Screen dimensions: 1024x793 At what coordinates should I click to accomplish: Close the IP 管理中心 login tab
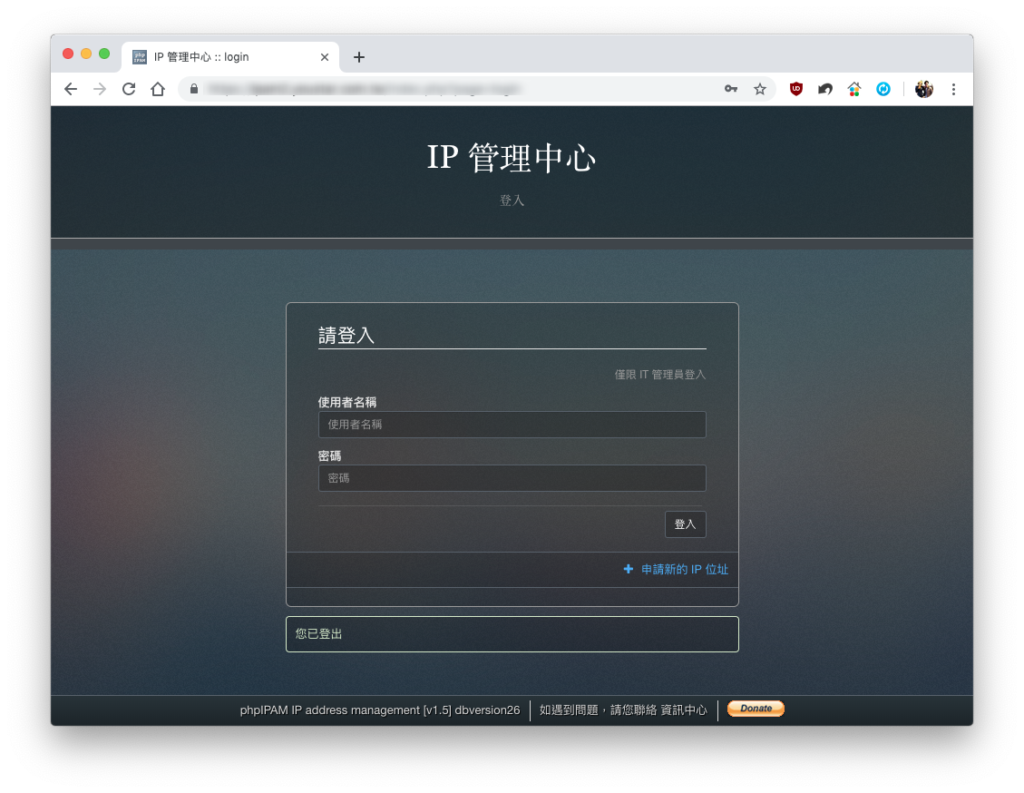click(x=325, y=57)
